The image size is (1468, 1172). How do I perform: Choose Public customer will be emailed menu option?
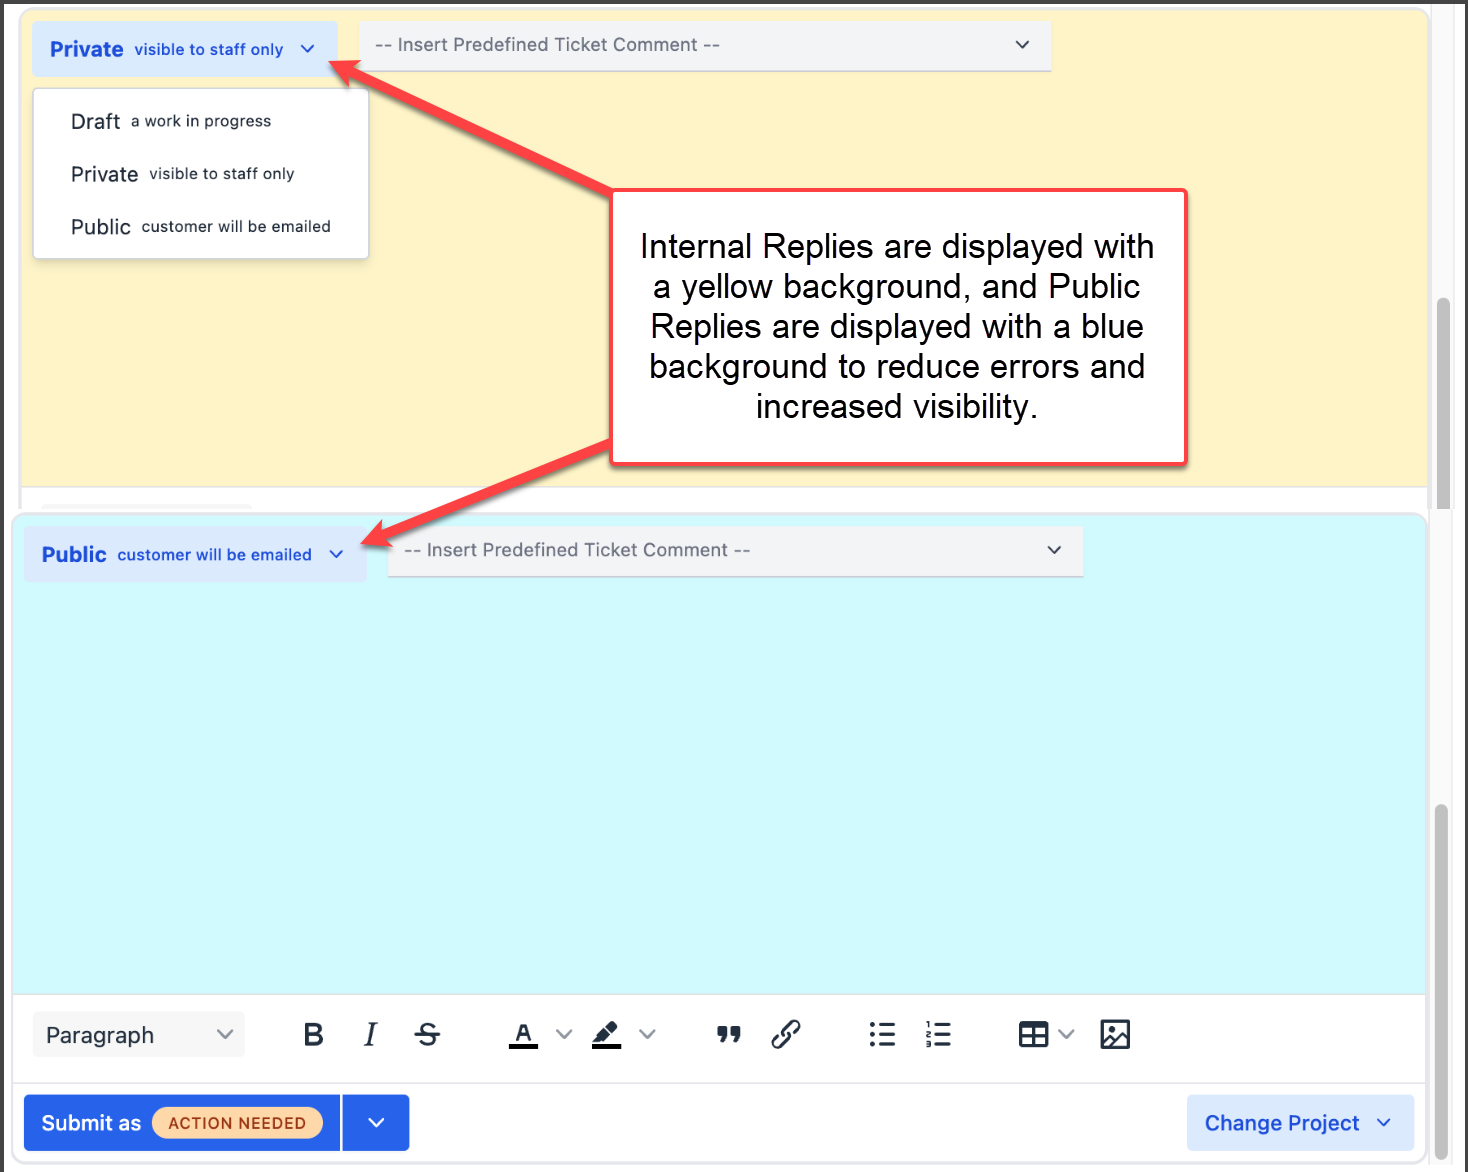pos(200,227)
